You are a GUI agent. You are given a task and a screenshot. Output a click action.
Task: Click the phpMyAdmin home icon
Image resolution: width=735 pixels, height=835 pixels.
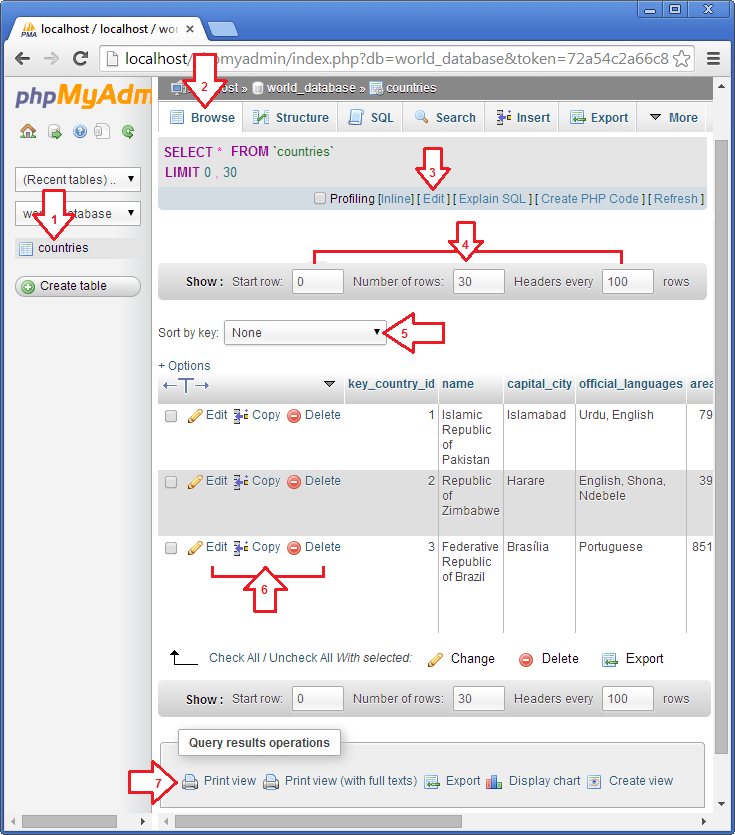tap(27, 131)
